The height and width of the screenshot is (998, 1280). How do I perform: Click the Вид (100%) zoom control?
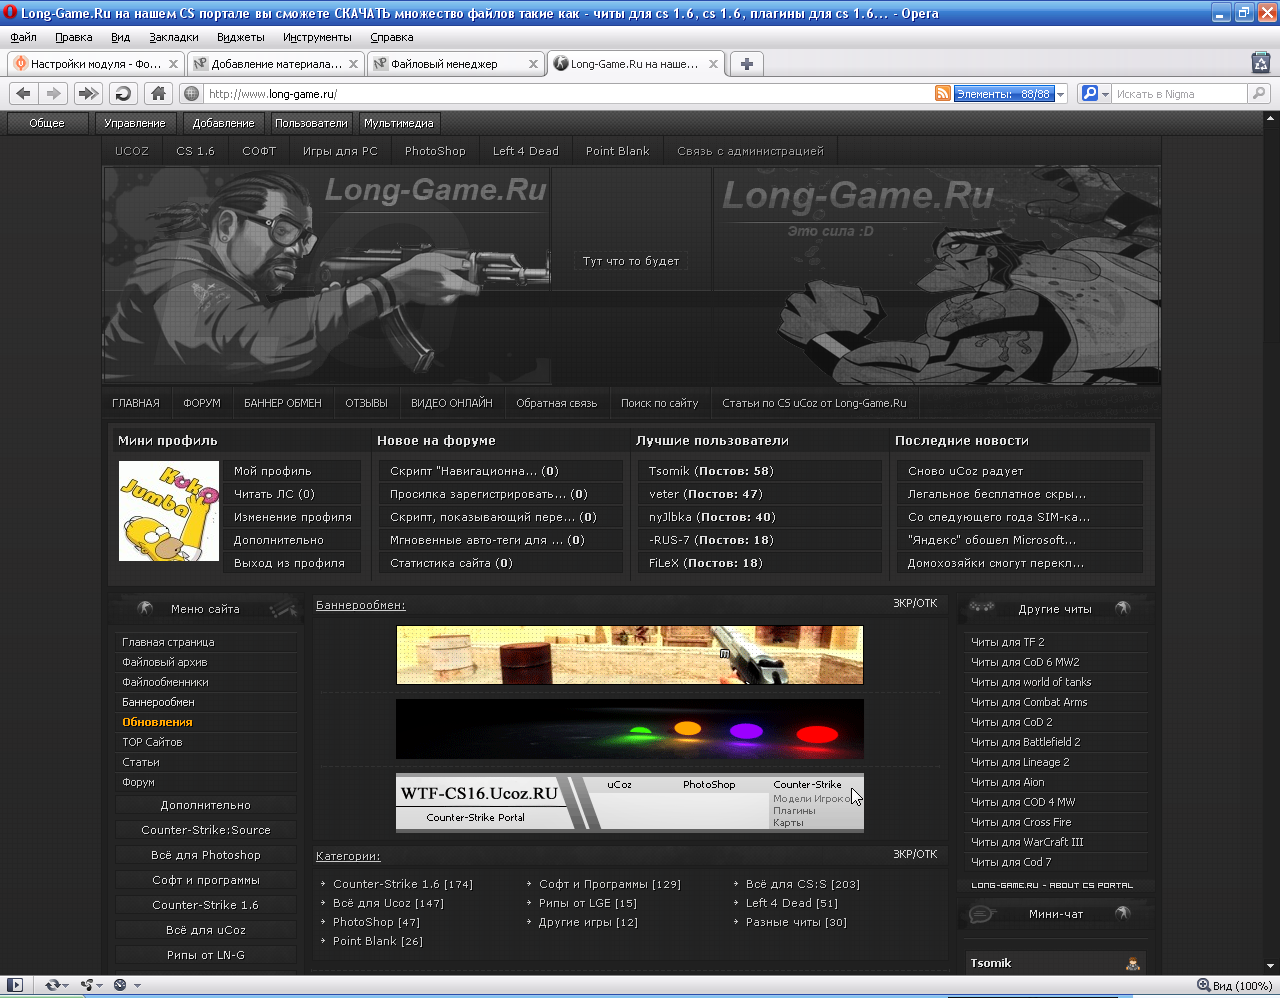pyautogui.click(x=1234, y=985)
